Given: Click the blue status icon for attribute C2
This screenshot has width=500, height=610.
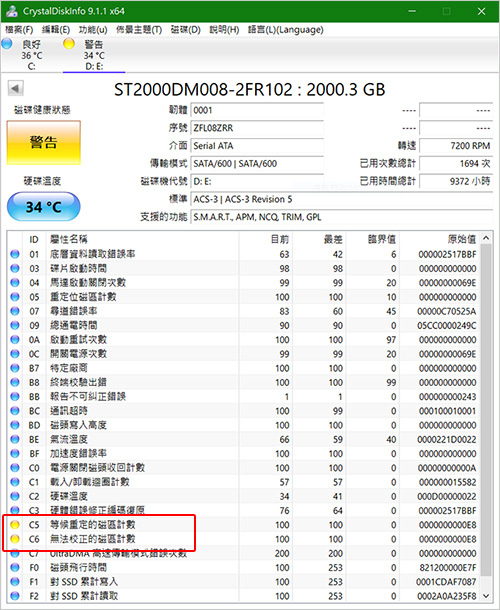Looking at the screenshot, I should [x=15, y=496].
